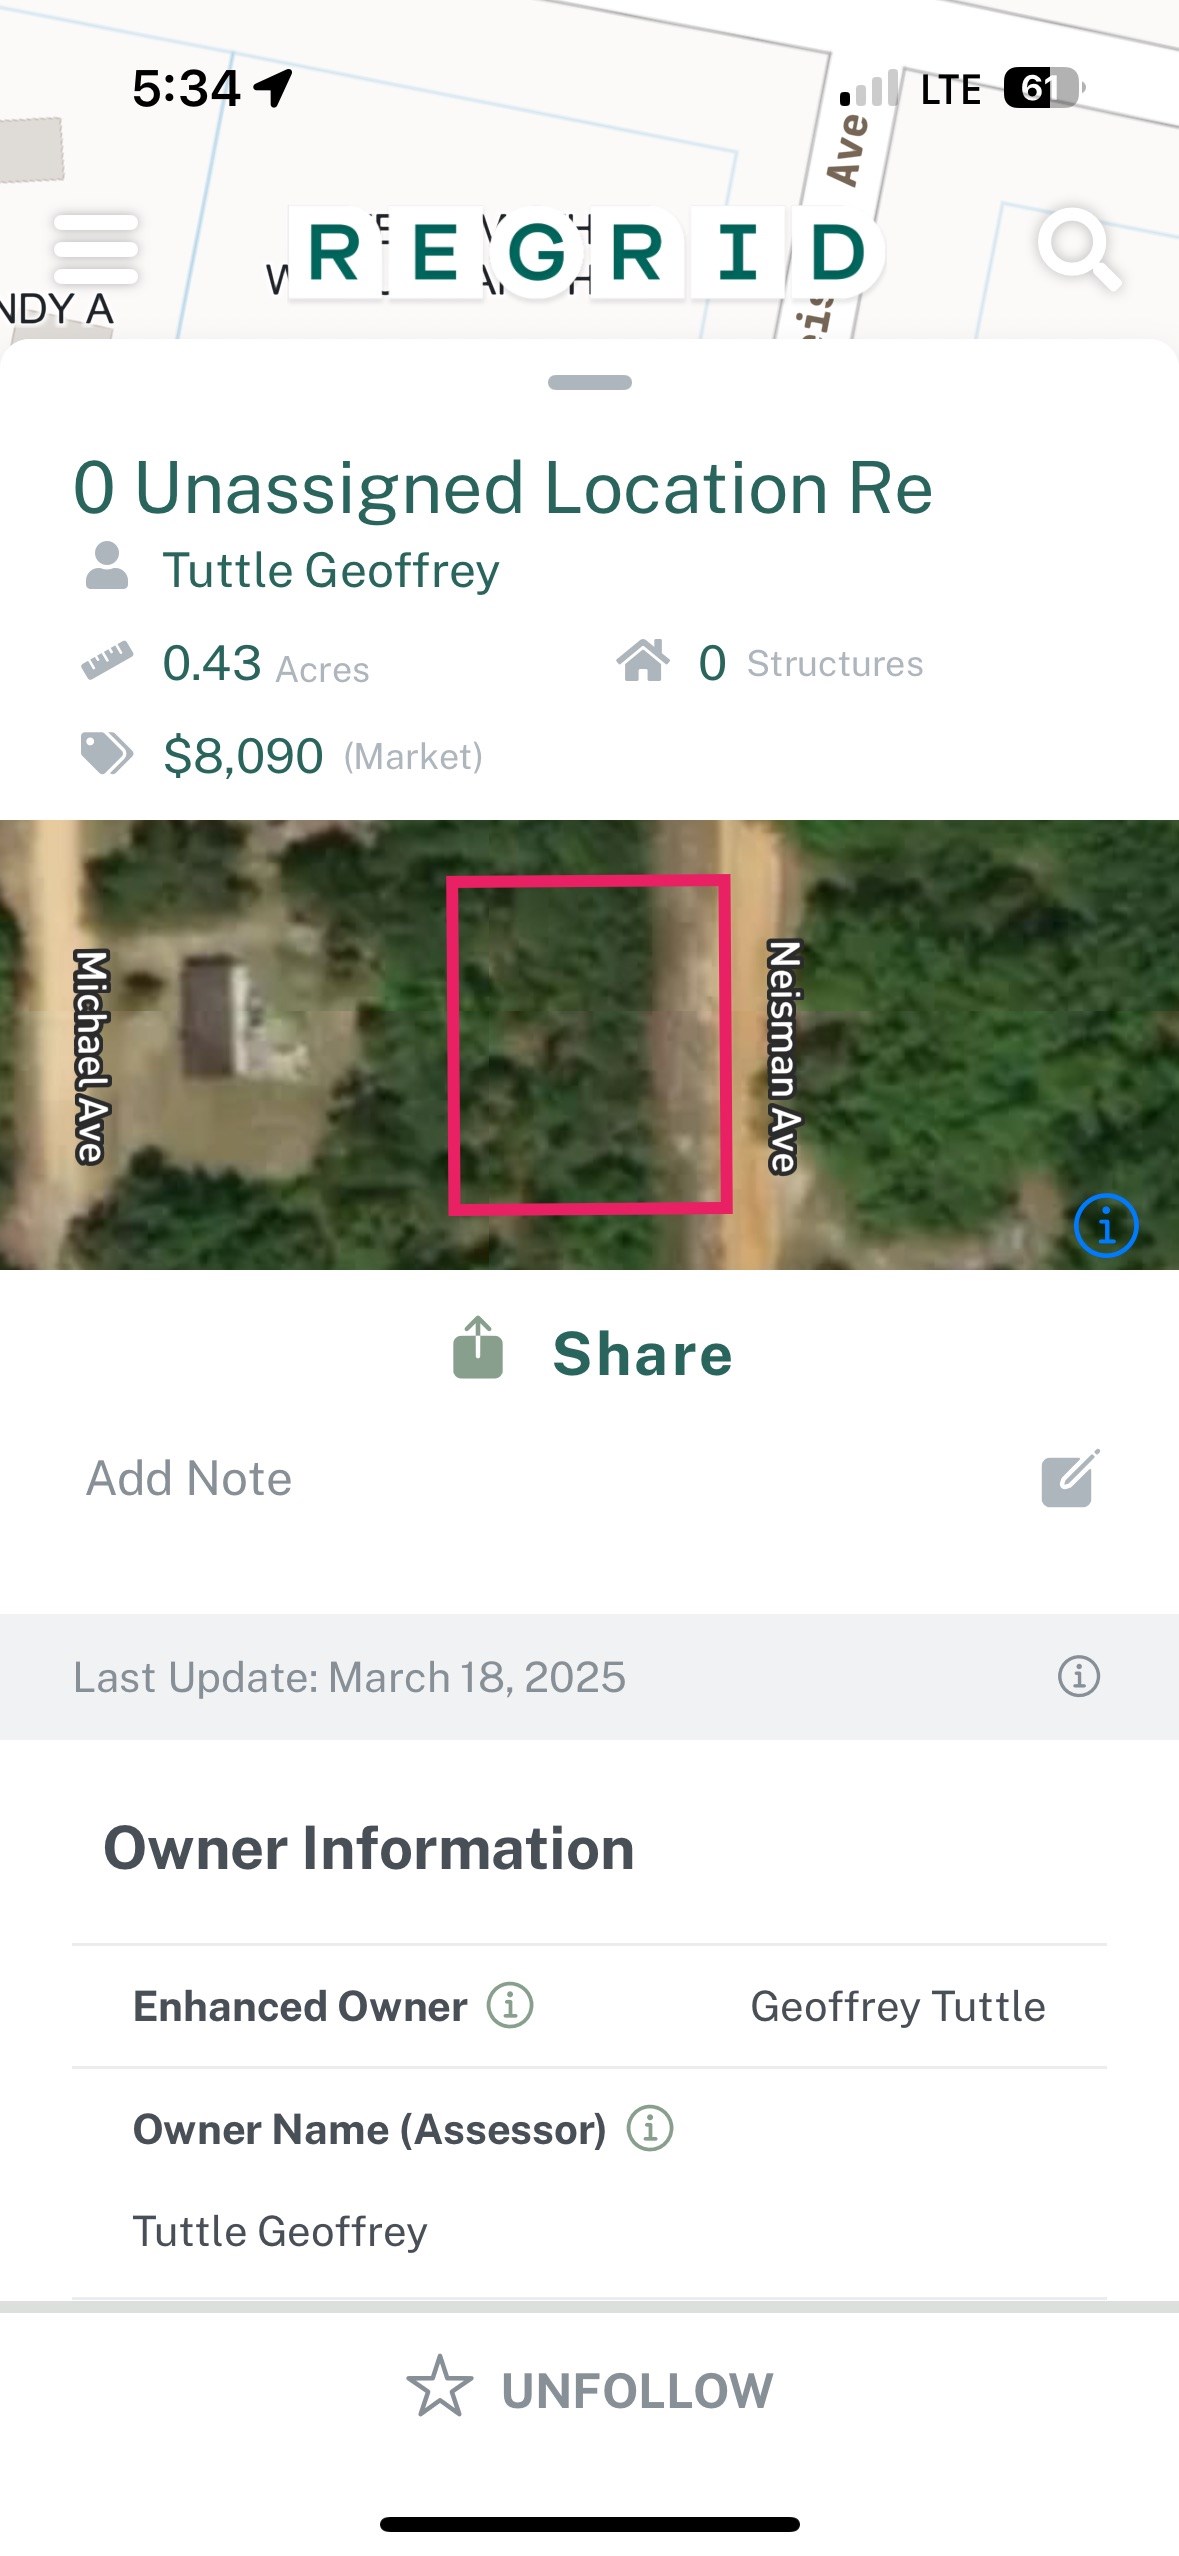Tap the share upload icon
The image size is (1179, 2556).
pyautogui.click(x=478, y=1349)
